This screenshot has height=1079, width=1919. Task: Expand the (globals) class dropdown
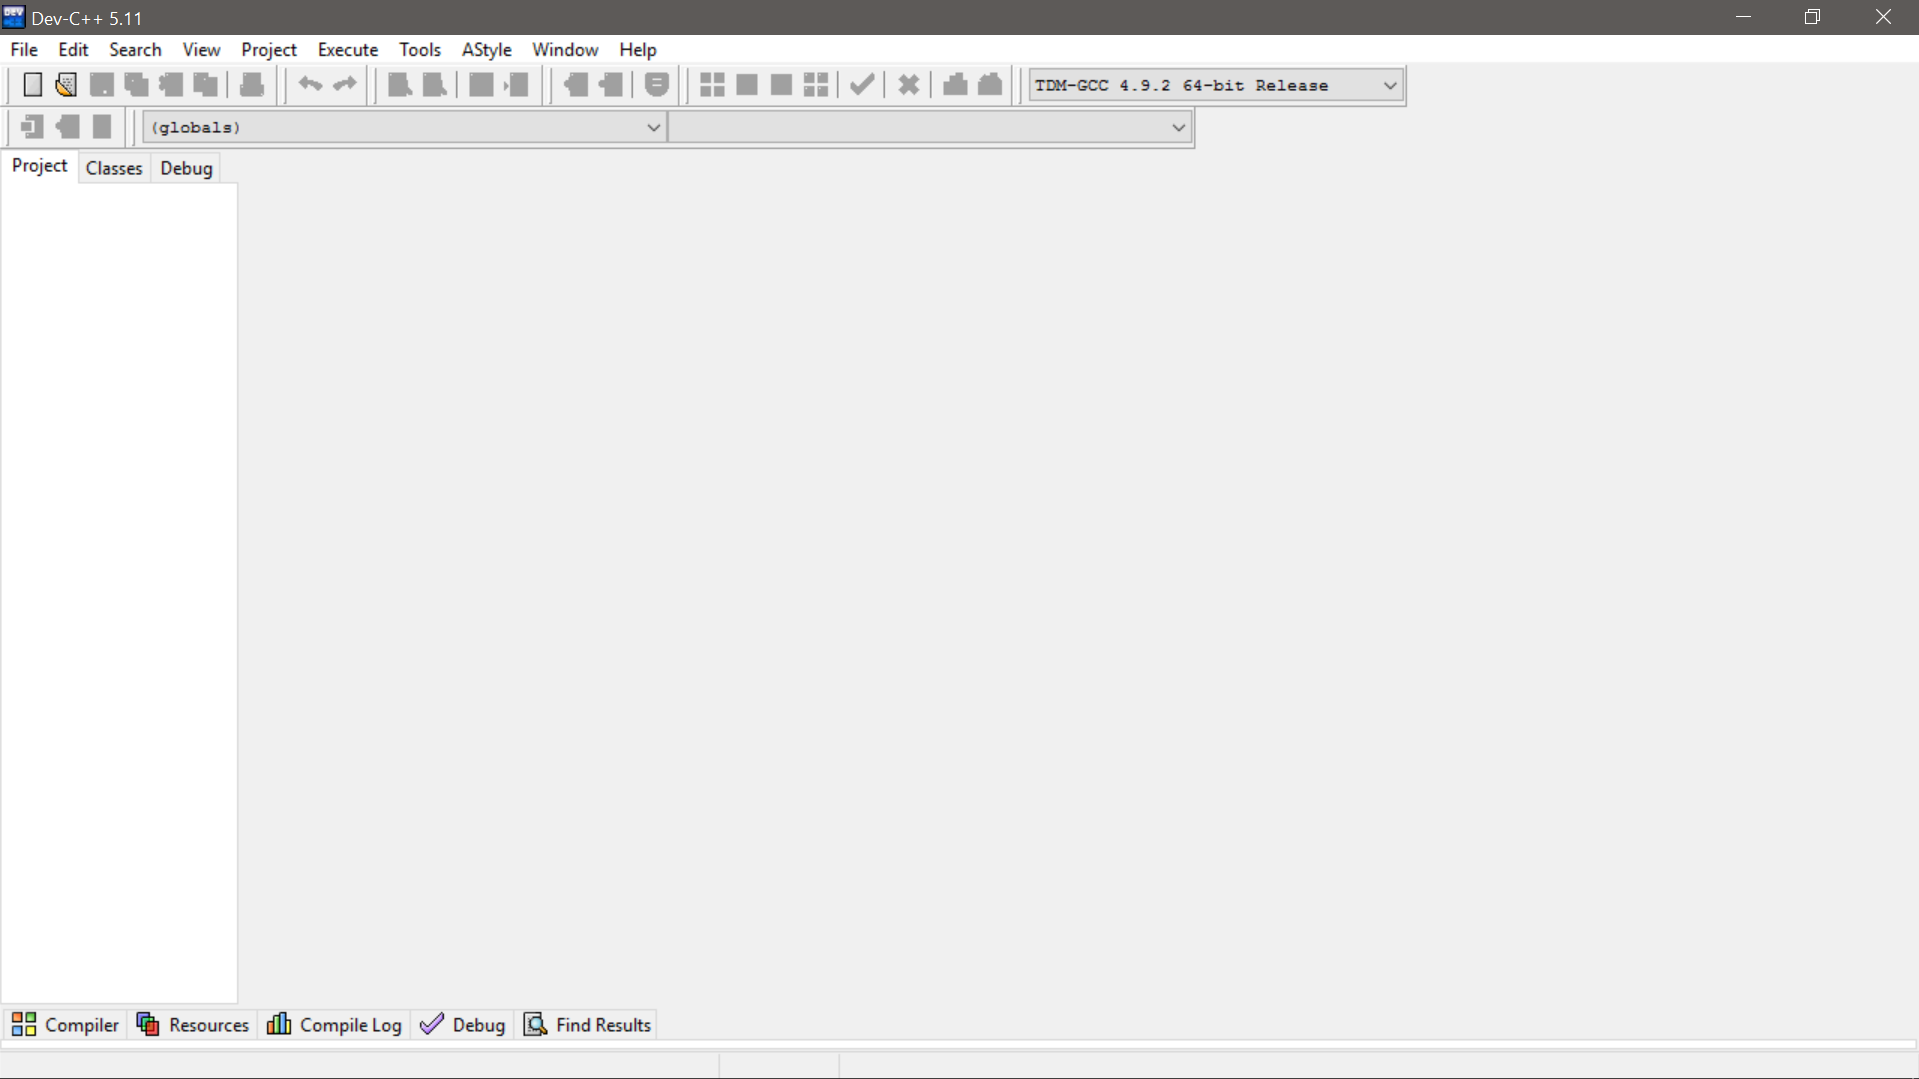pyautogui.click(x=404, y=127)
